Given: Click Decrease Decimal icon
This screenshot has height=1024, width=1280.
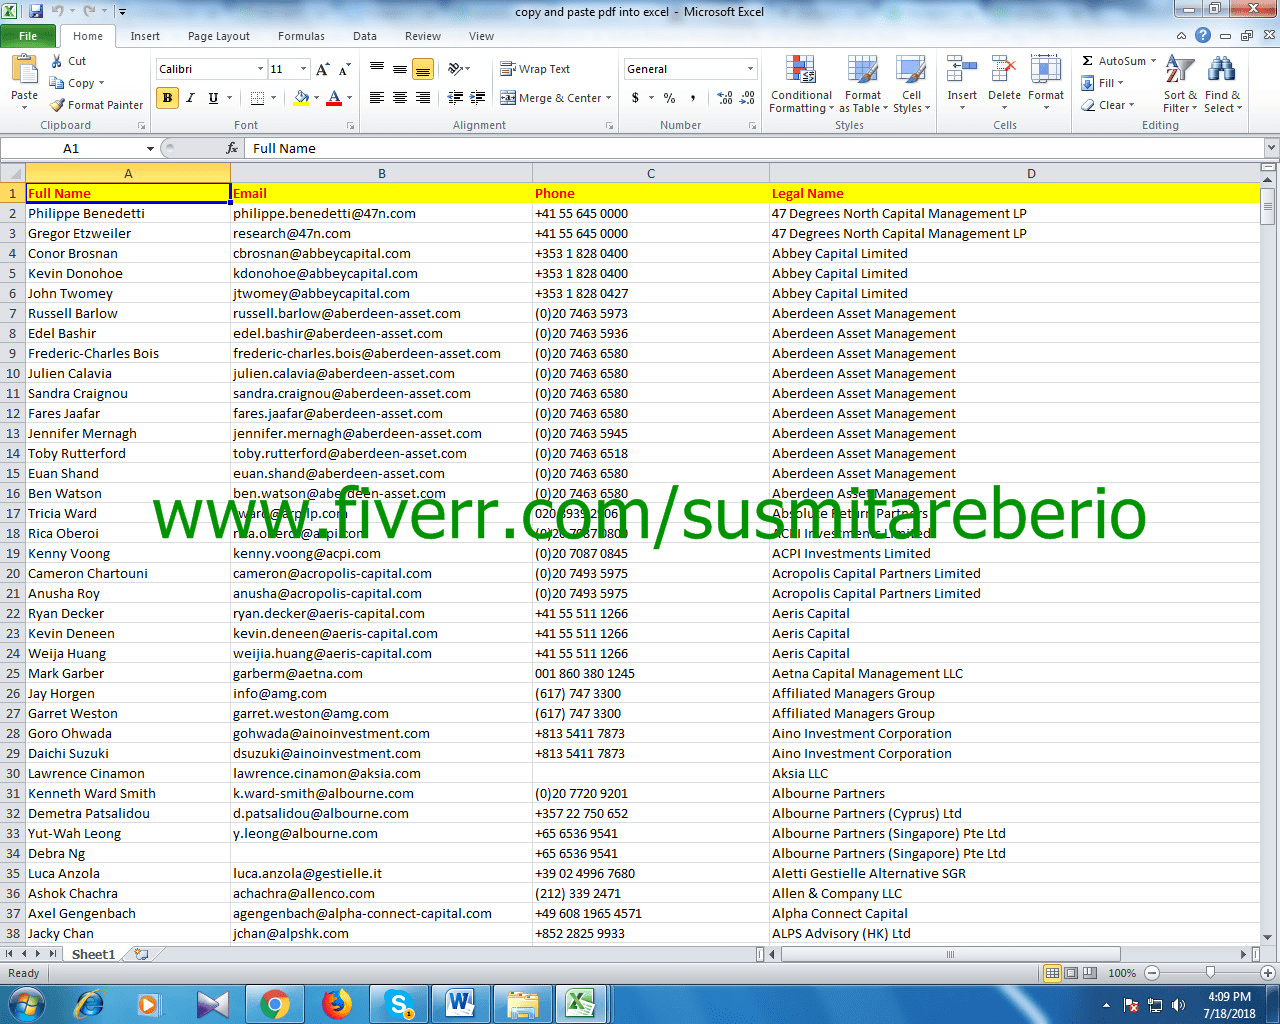Looking at the screenshot, I should [x=748, y=98].
